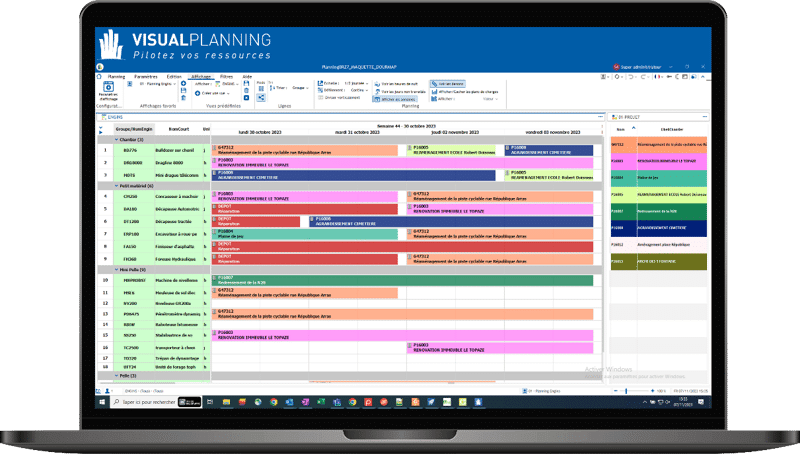
Task: Click the trash icon in Affichages favoris
Action: 183,97
